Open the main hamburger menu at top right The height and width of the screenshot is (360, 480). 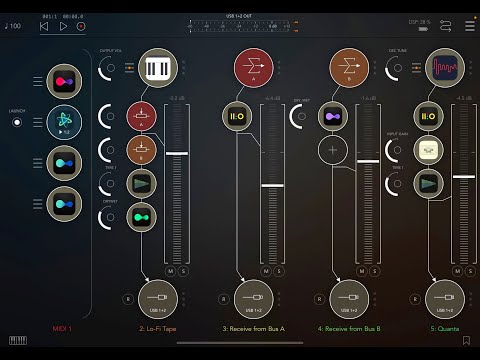coord(470,26)
